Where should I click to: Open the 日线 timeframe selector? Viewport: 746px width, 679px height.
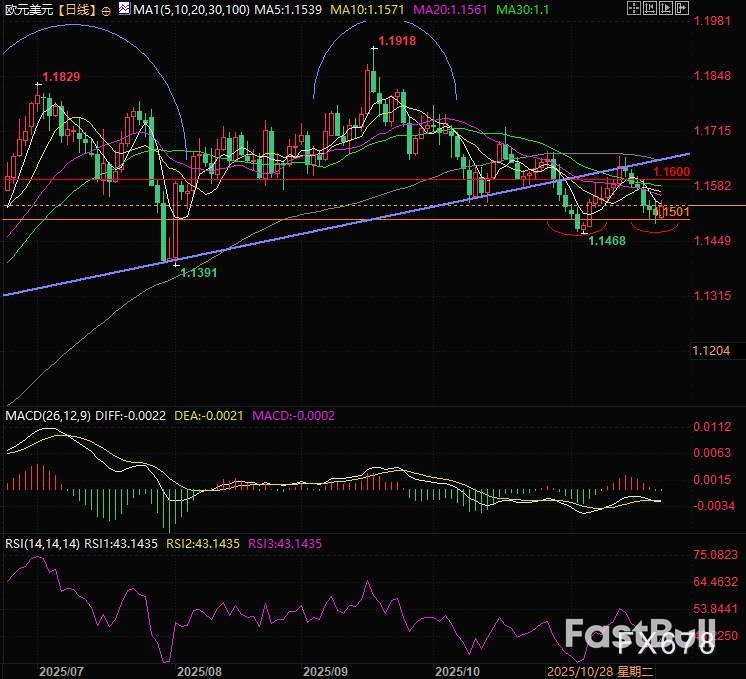tap(75, 9)
